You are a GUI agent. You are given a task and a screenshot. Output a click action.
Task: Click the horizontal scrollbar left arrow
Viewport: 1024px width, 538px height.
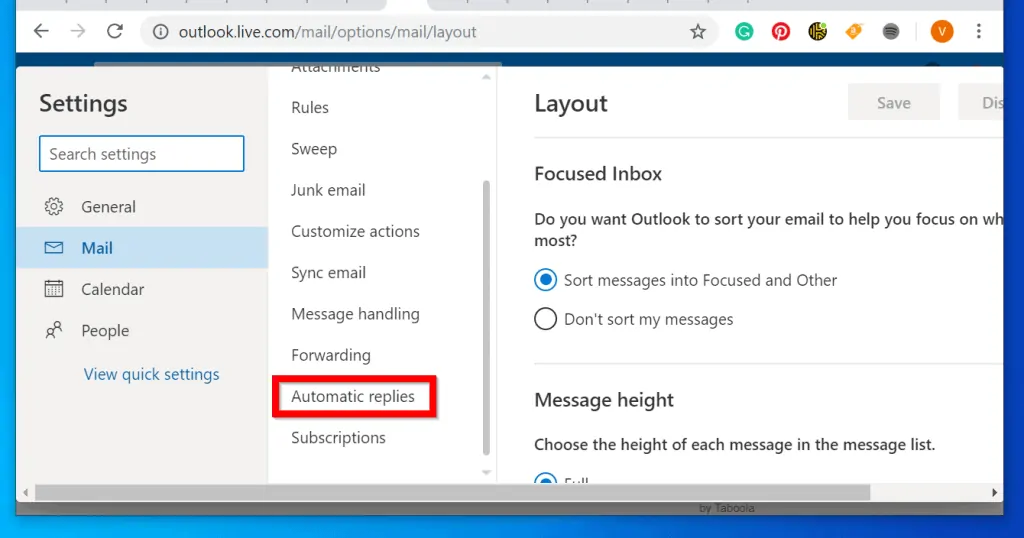coord(25,493)
